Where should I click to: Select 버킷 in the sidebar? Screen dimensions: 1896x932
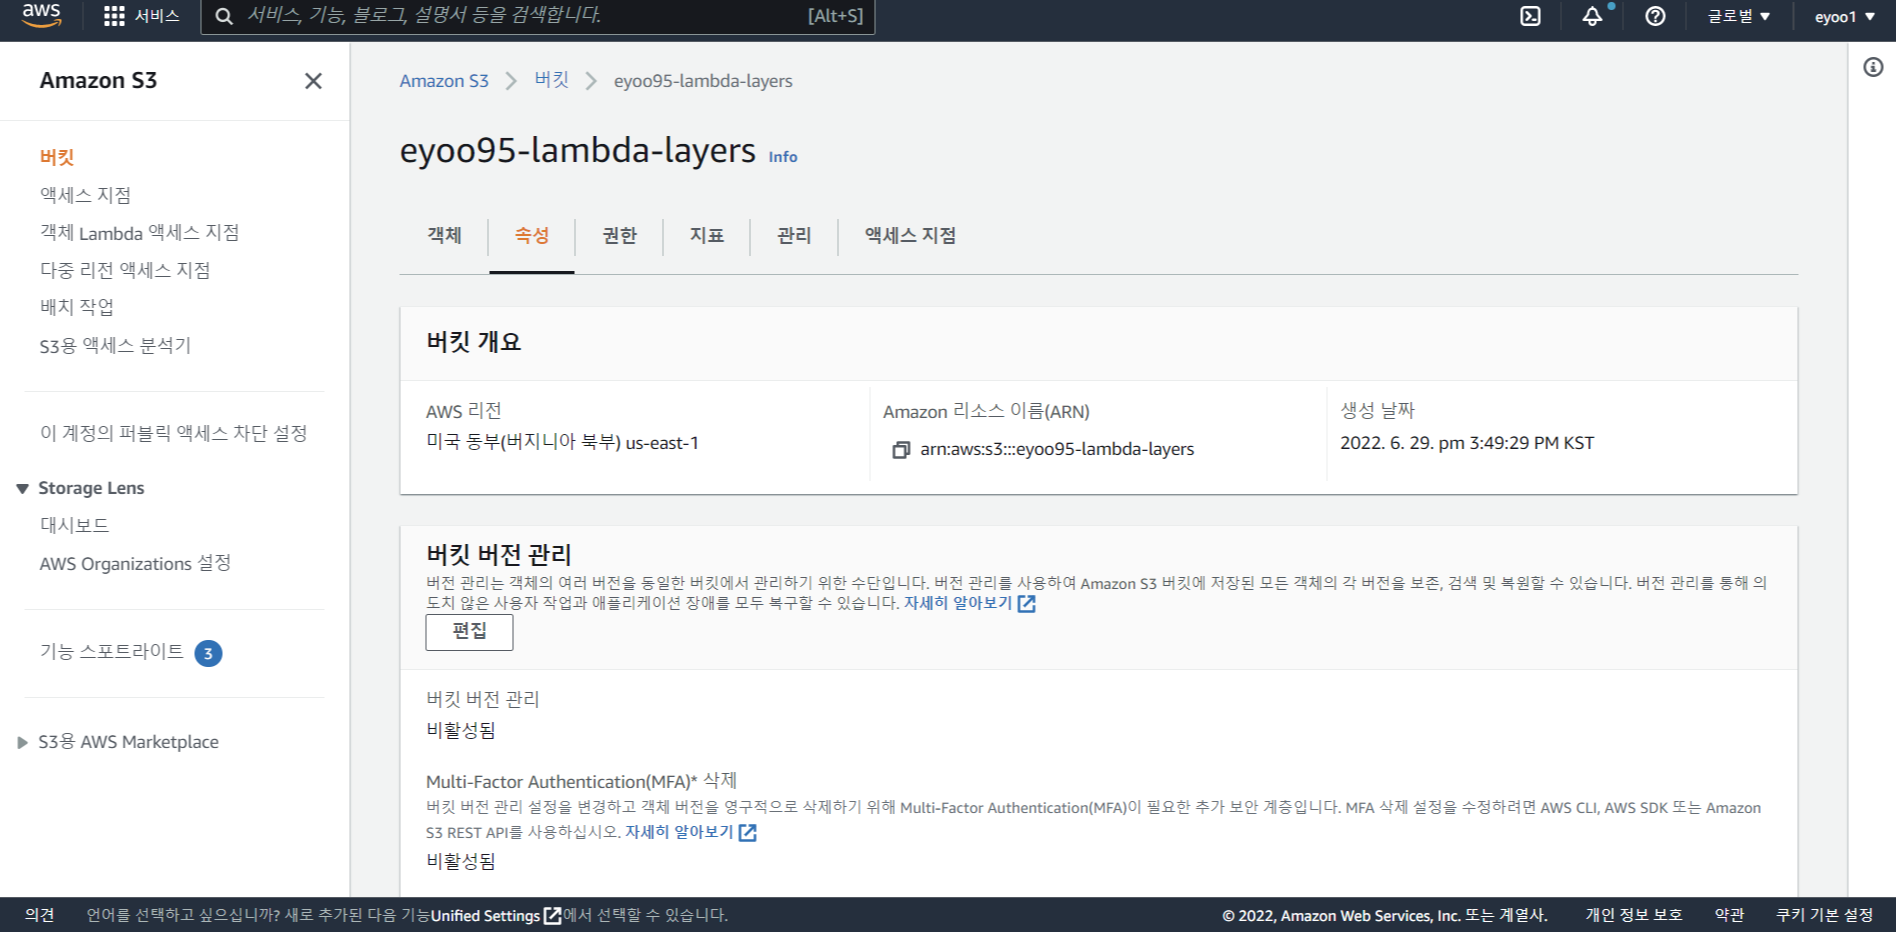57,157
